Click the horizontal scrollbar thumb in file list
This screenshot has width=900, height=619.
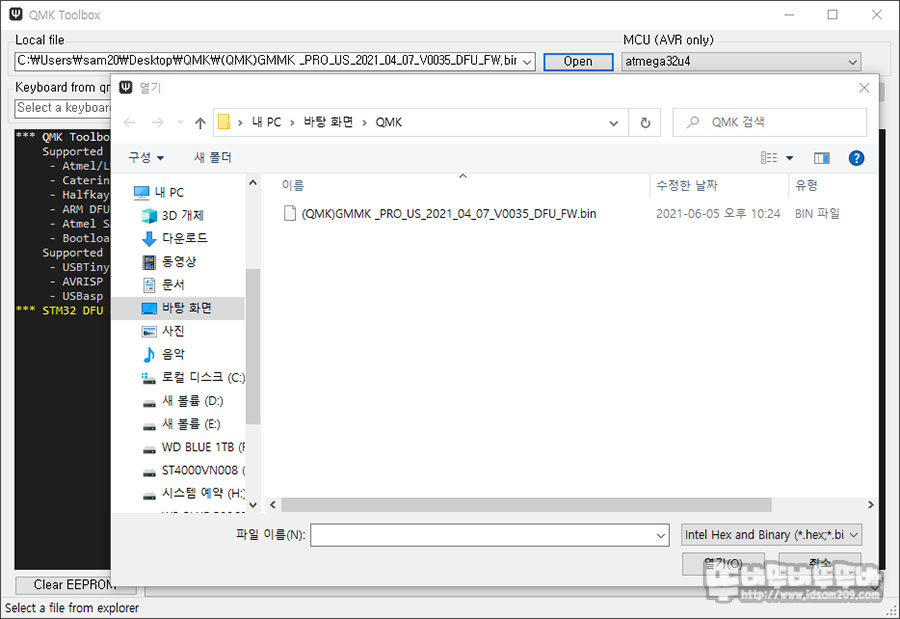(526, 505)
